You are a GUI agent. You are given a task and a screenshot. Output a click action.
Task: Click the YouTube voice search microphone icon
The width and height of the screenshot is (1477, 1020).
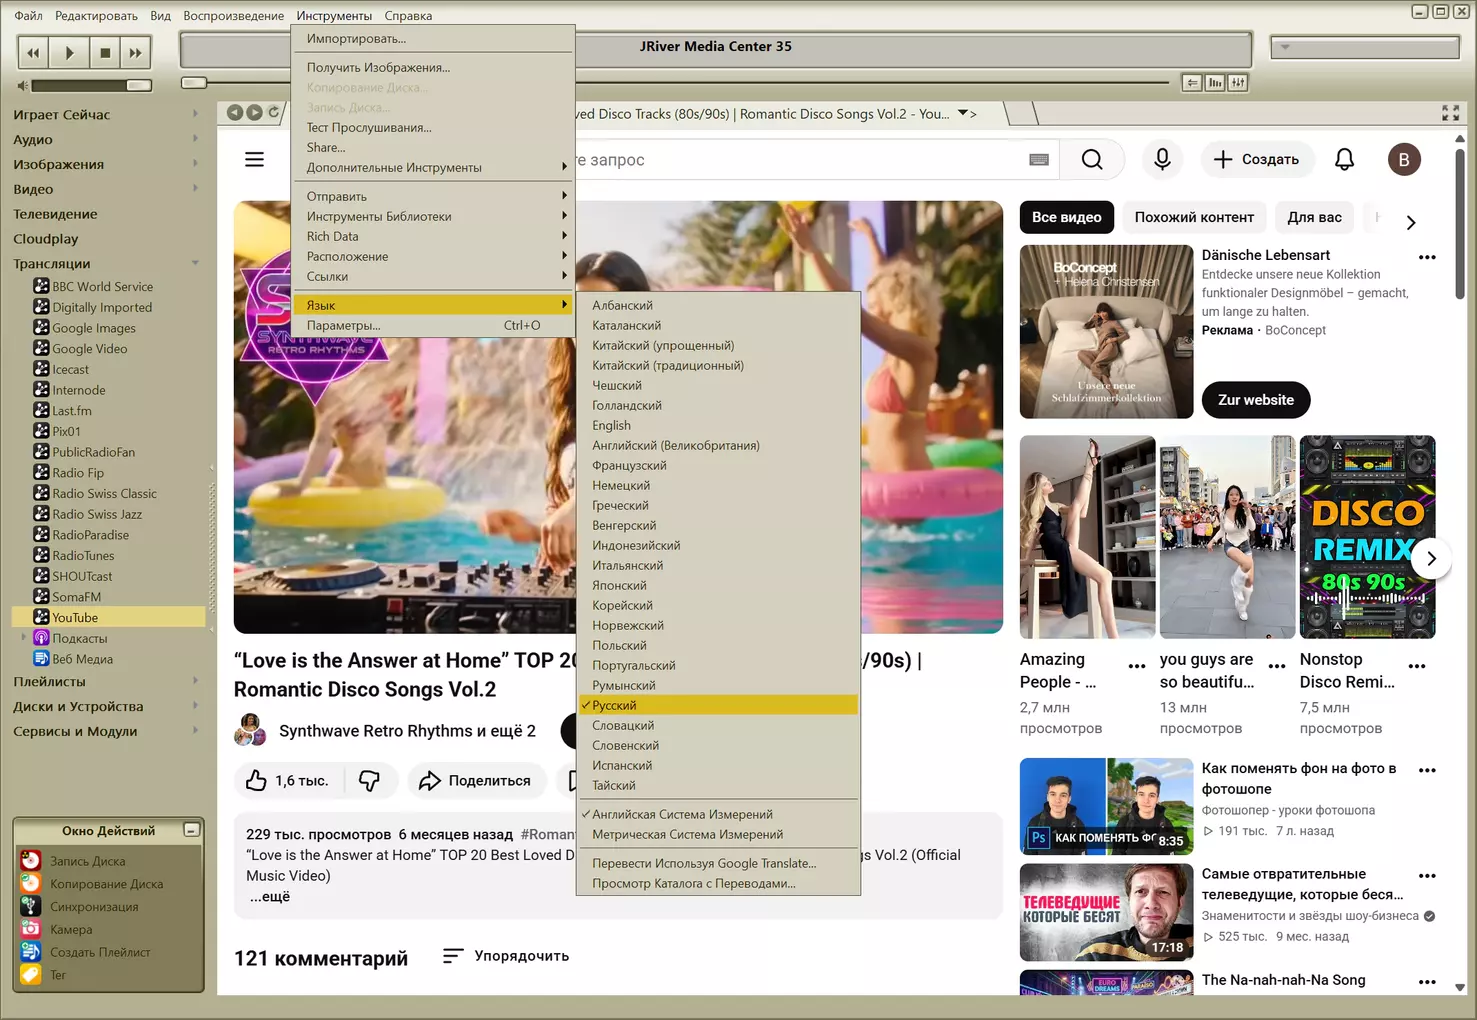1162,160
